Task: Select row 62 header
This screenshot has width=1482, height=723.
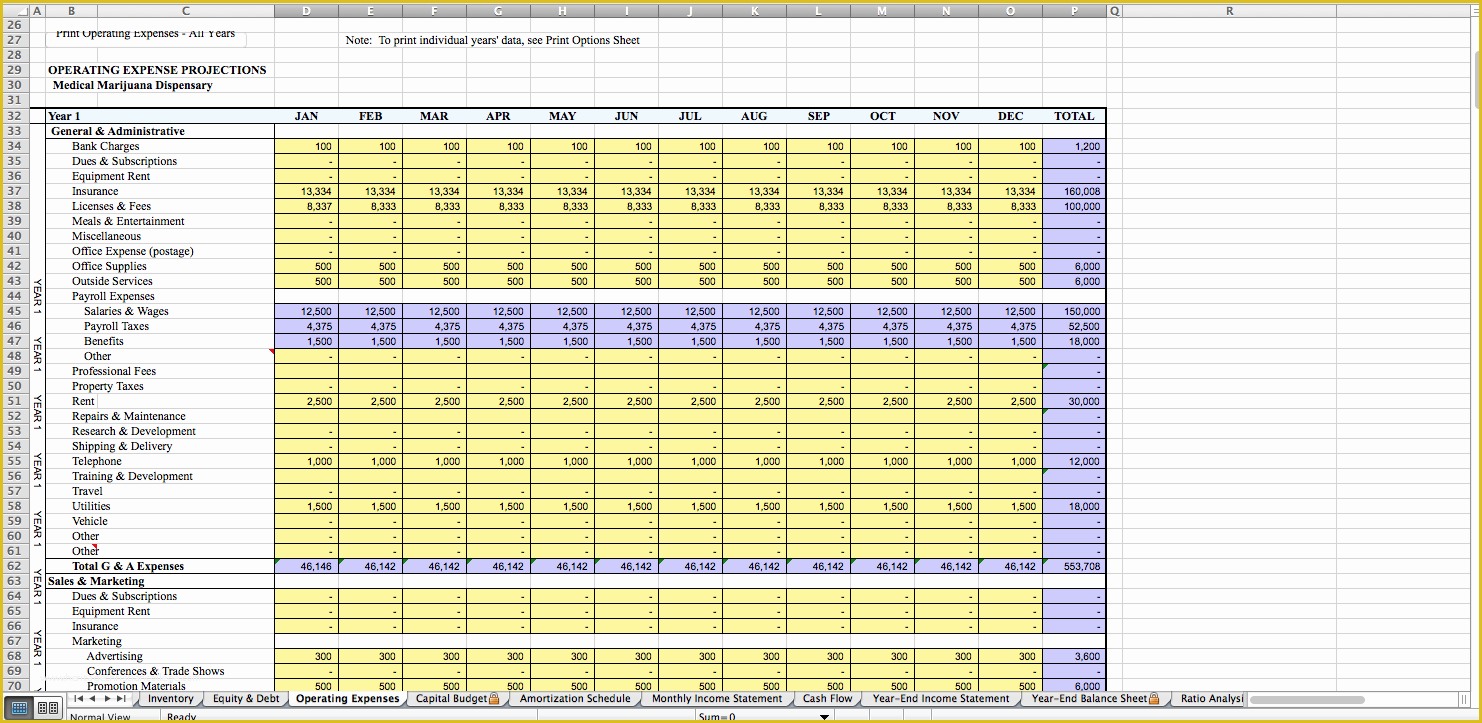Action: pyautogui.click(x=15, y=566)
